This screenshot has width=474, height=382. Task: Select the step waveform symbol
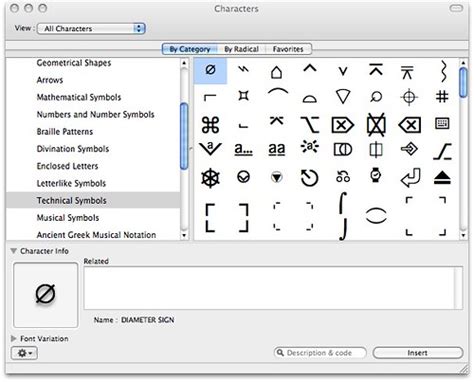(442, 151)
